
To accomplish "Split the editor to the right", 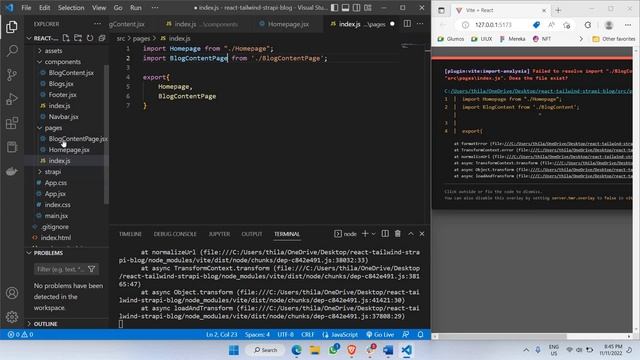I will pos(407,24).
